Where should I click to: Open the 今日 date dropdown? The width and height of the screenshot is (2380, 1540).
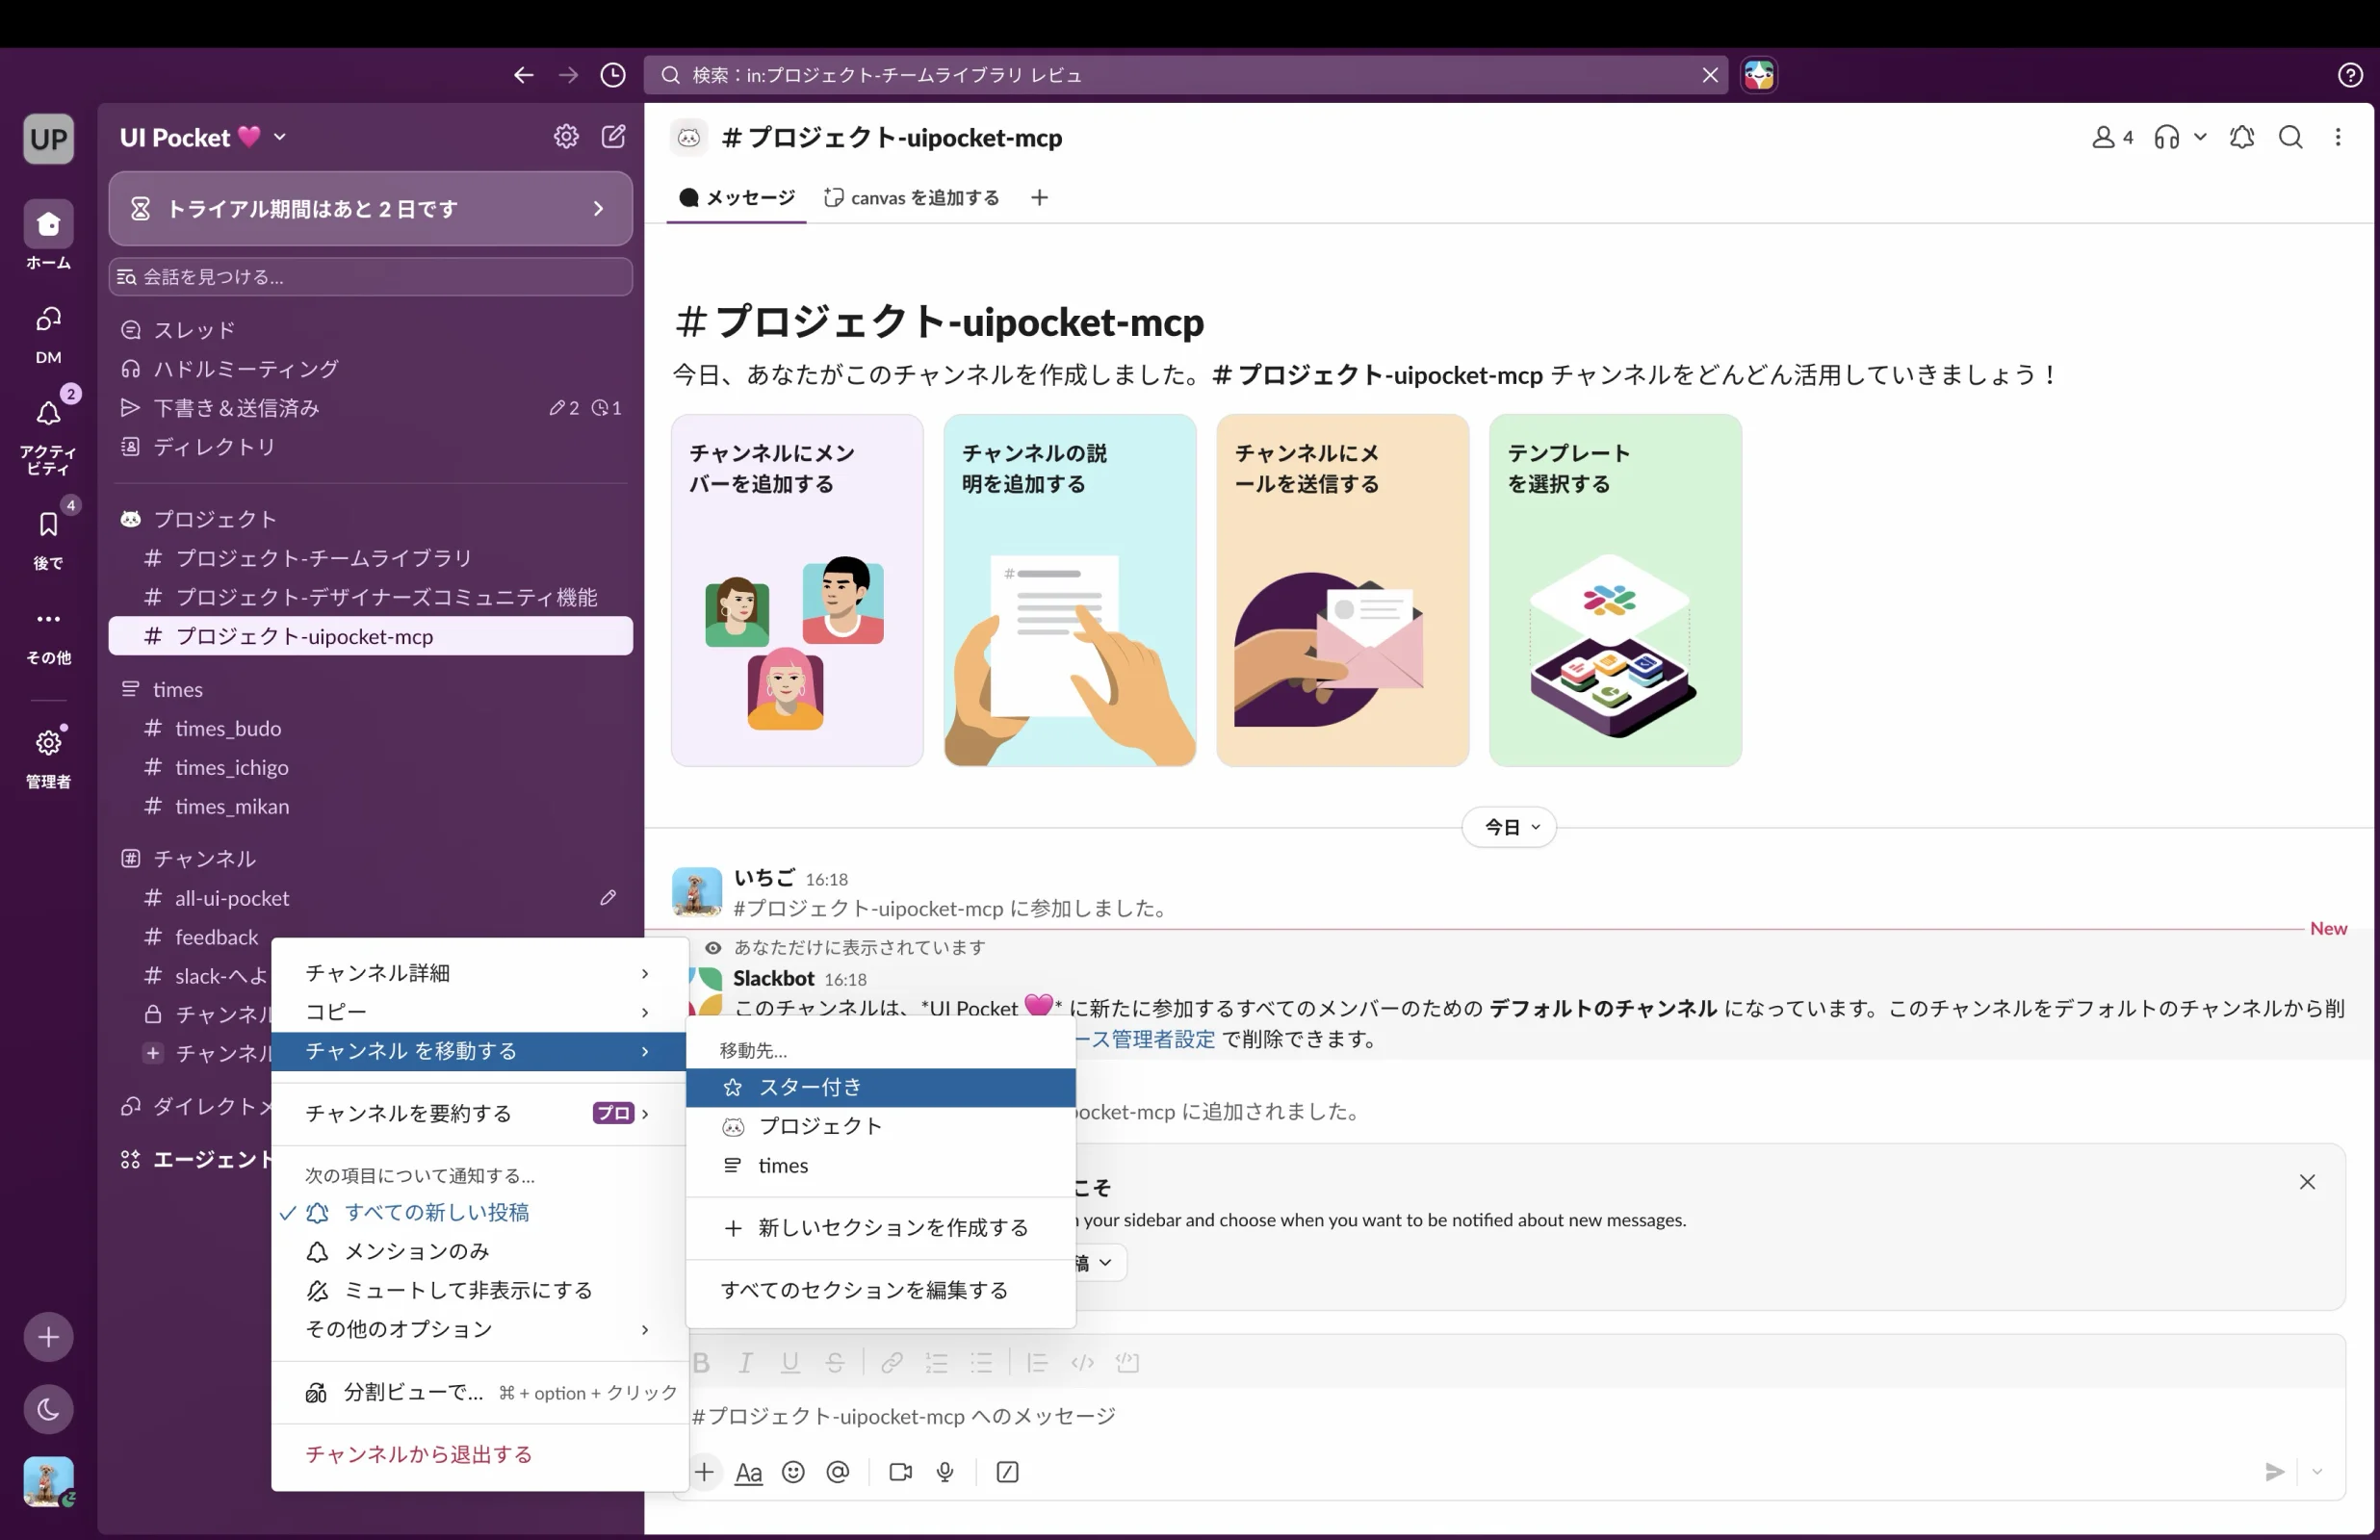pos(1509,827)
